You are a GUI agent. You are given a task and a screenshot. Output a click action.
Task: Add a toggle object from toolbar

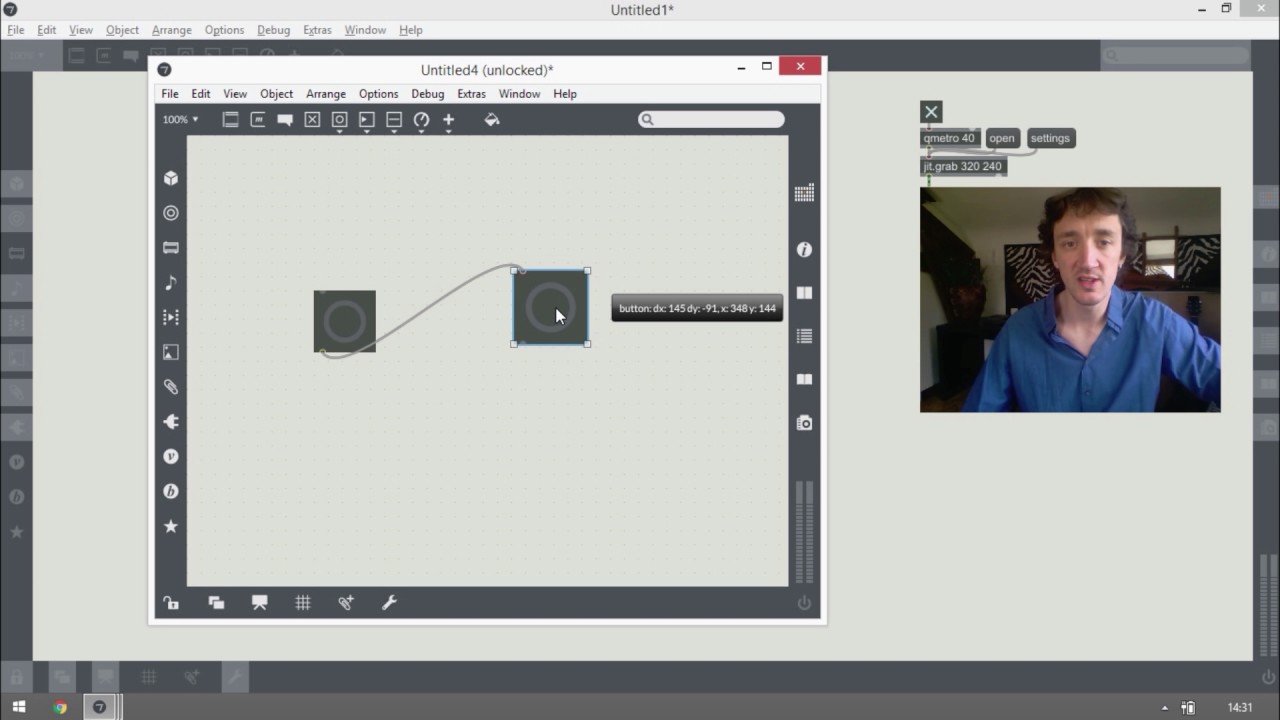[312, 119]
